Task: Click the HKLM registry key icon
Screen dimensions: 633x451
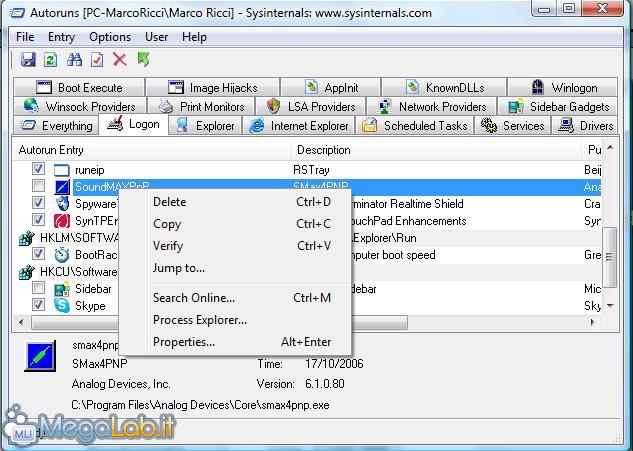Action: point(27,238)
